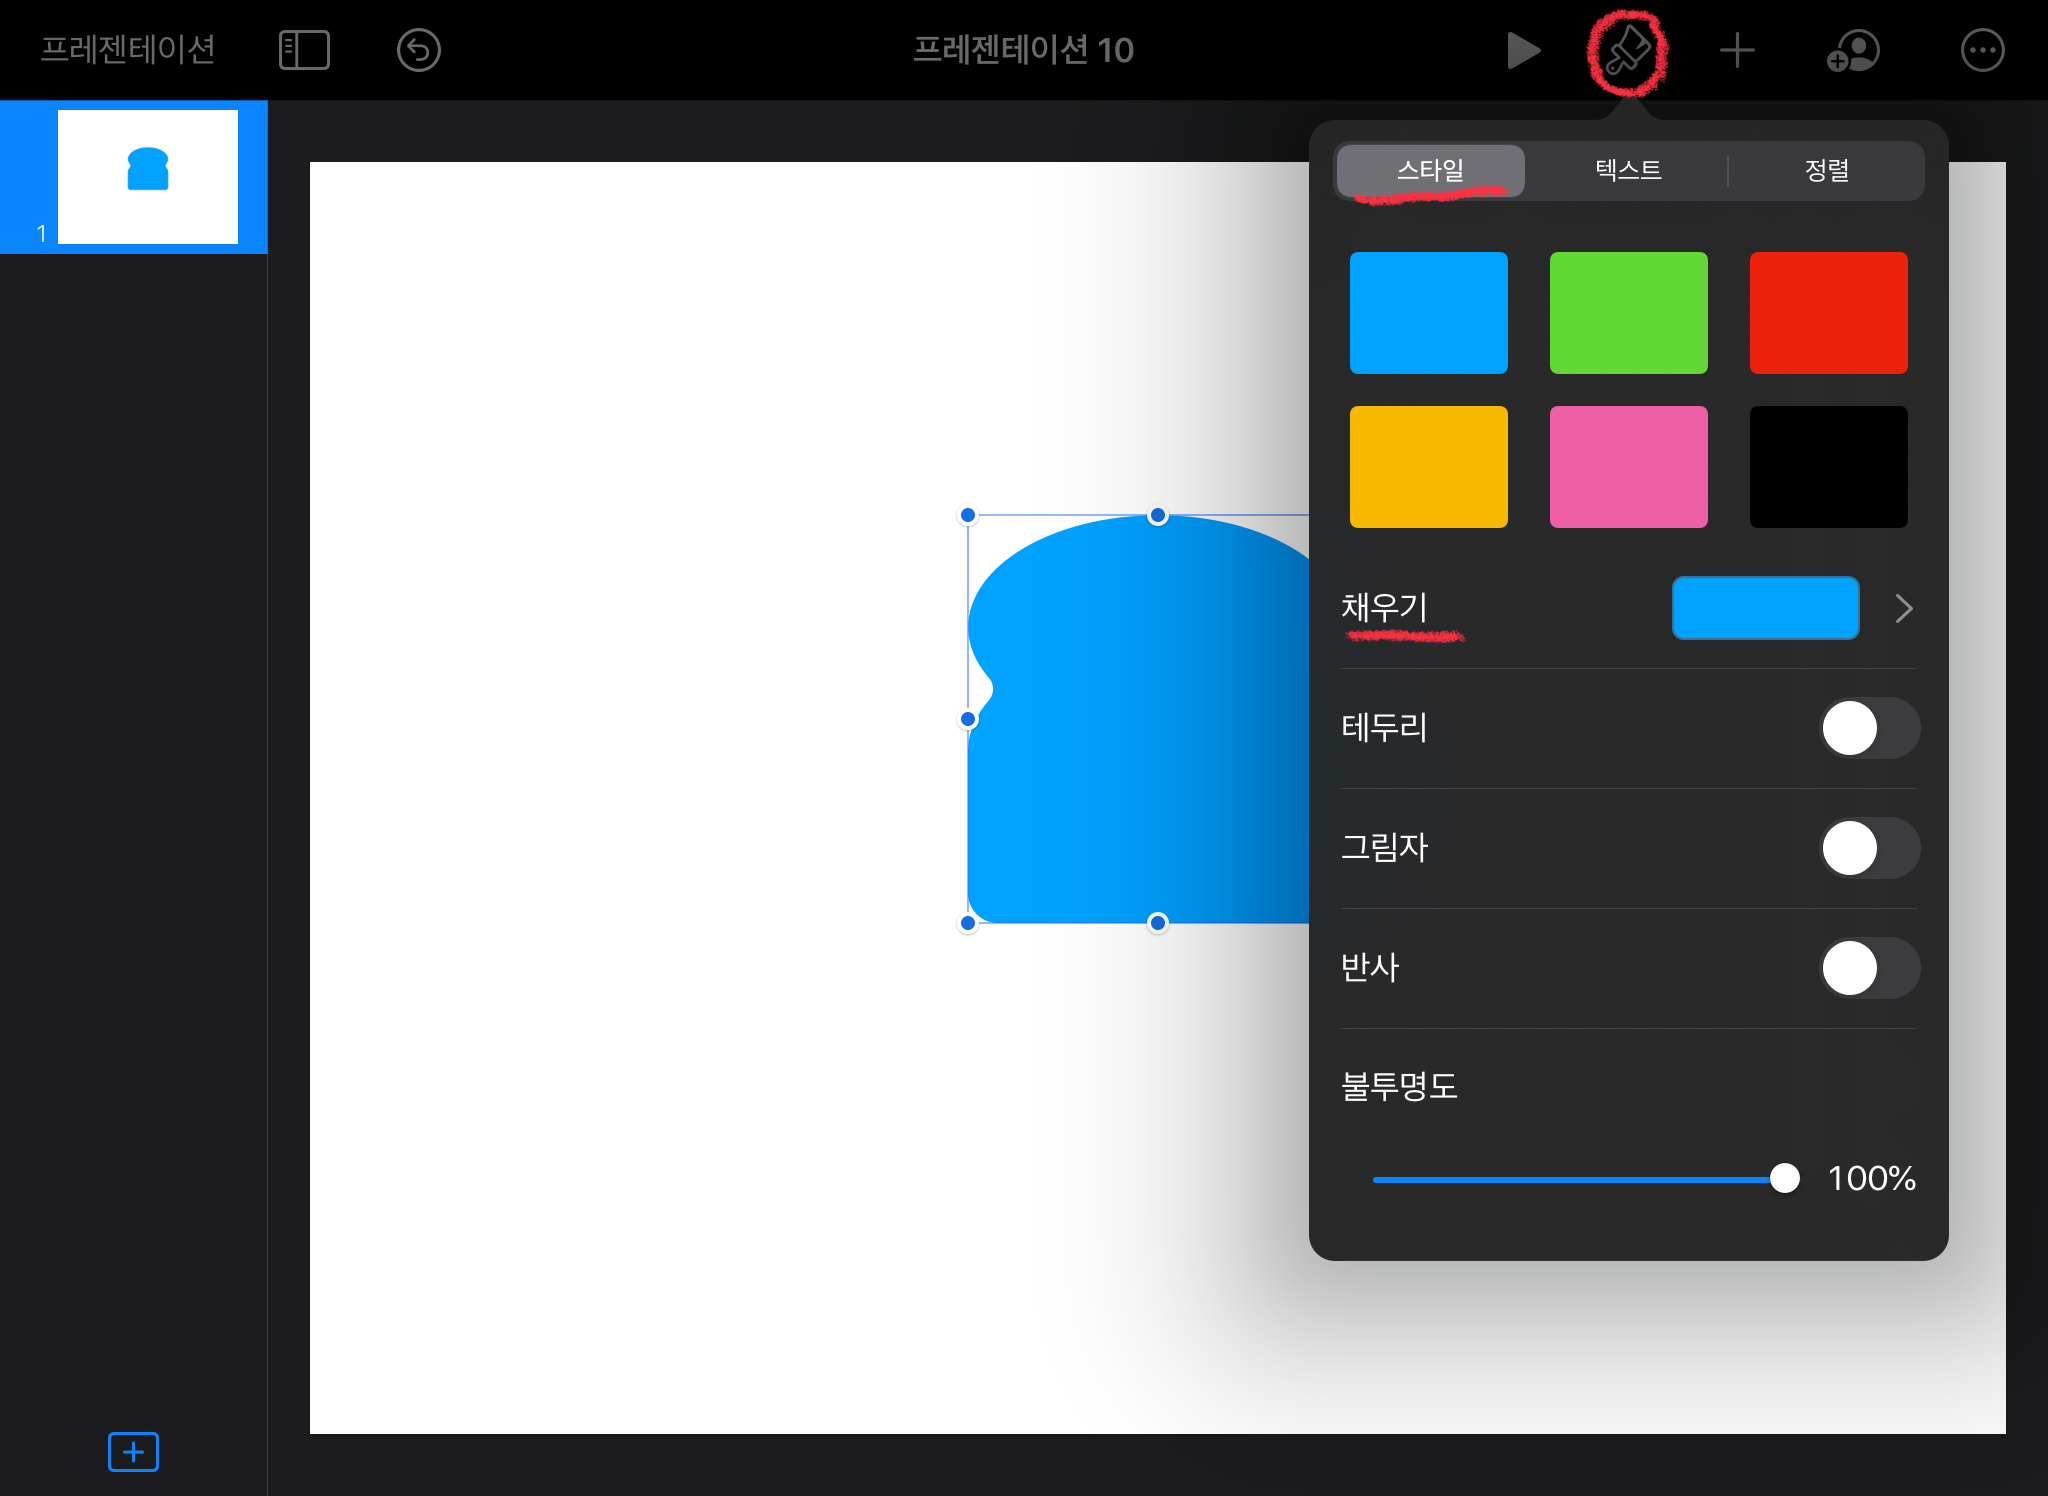Screen dimensions: 2048x1496
Task: Click the plus Insert icon in toolbar
Action: (x=1737, y=50)
